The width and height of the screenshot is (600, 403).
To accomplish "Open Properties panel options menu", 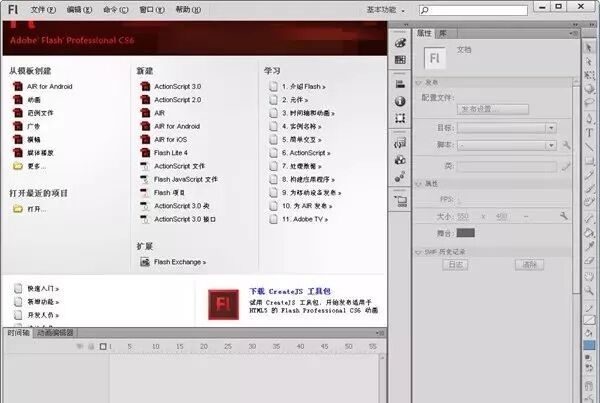I will (x=574, y=34).
